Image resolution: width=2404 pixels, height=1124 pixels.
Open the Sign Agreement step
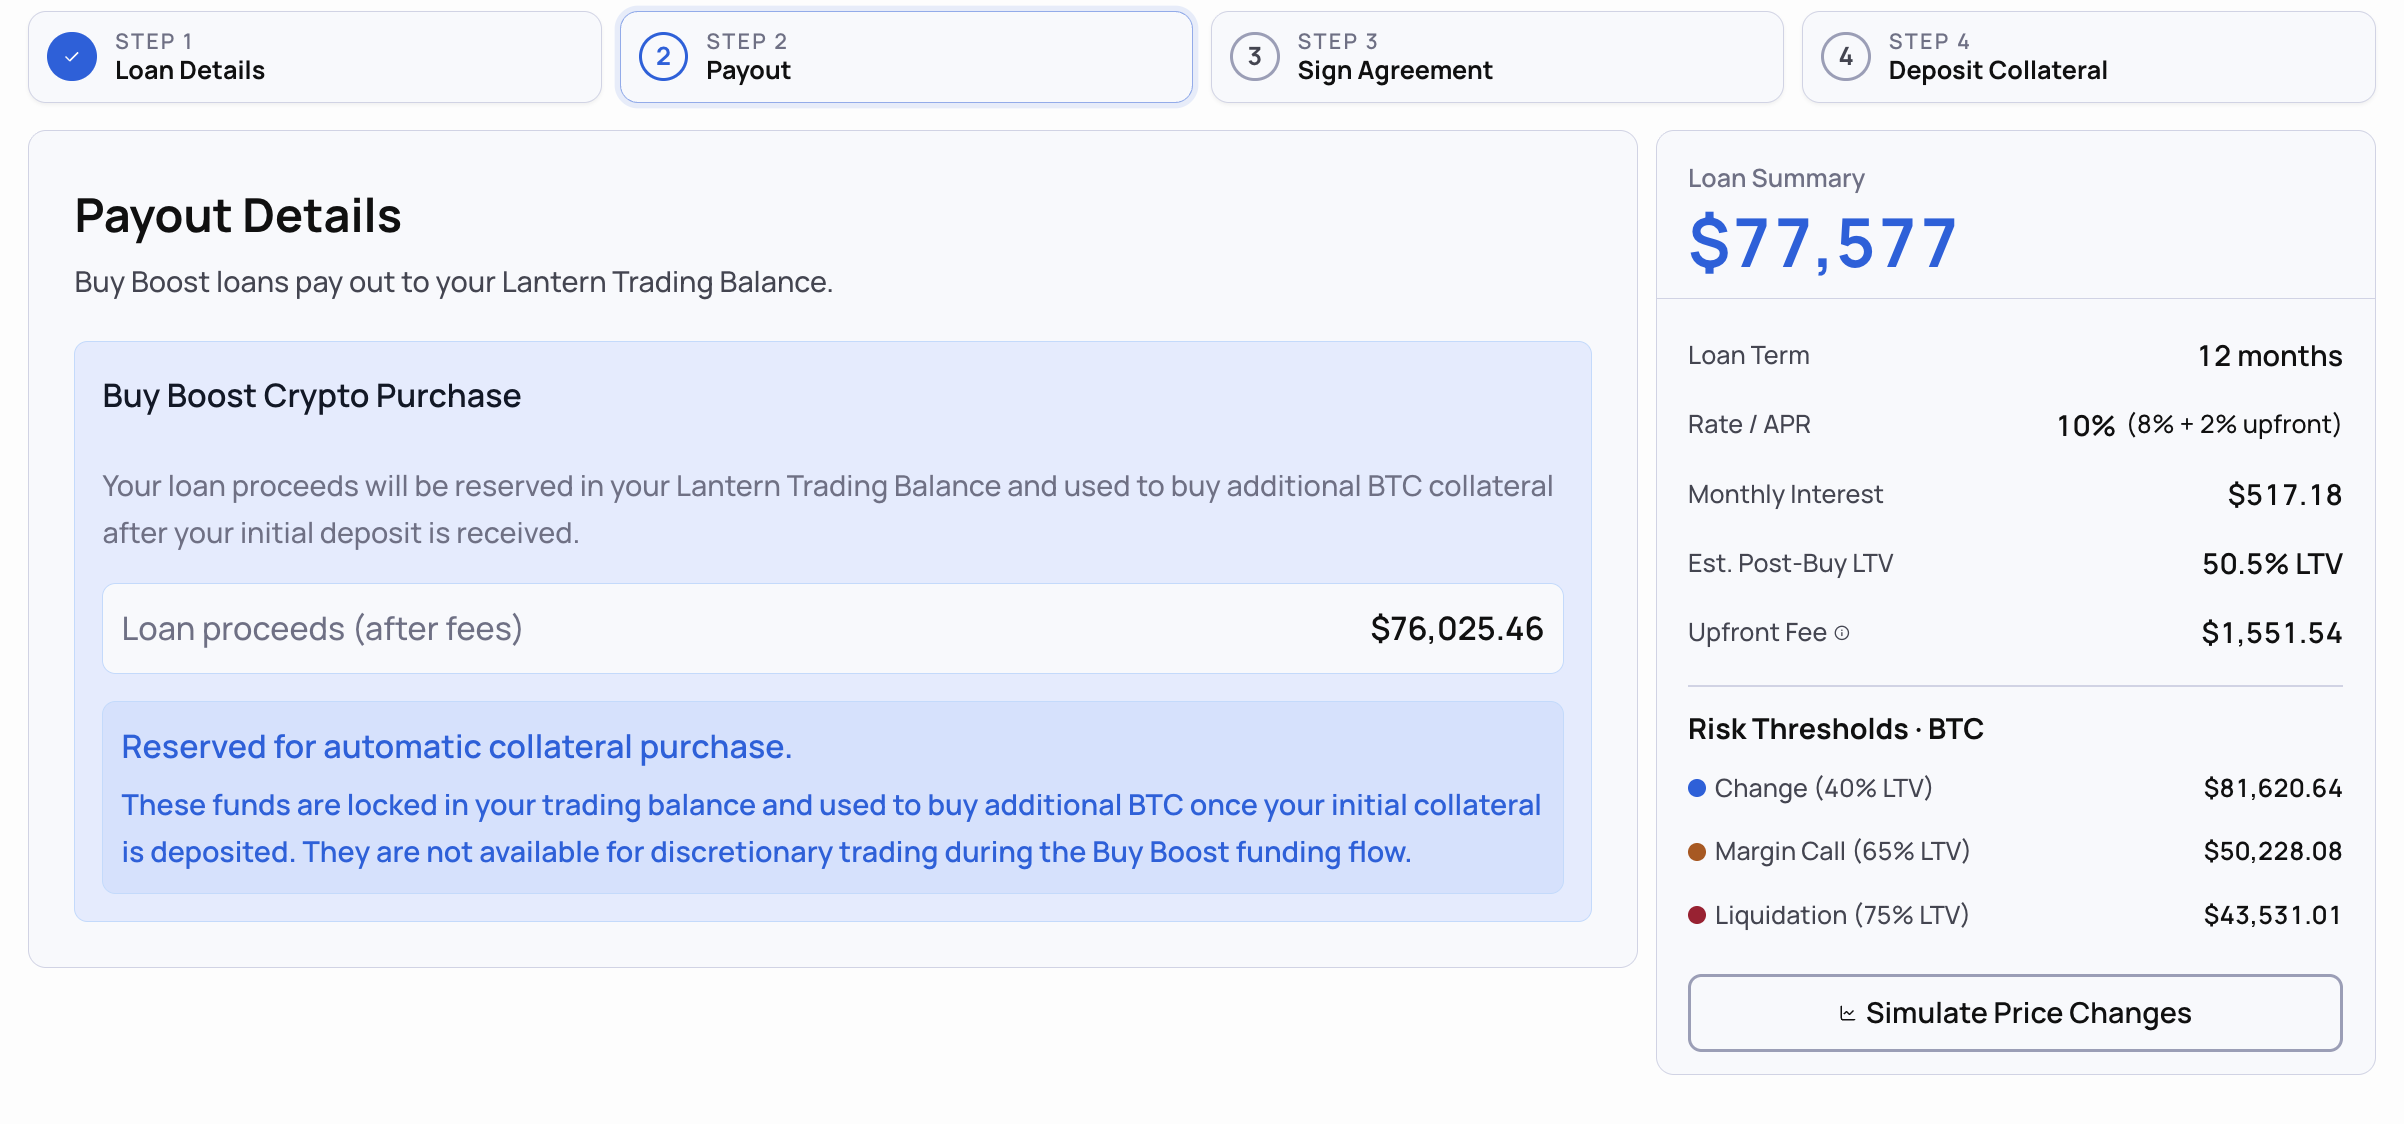(x=1497, y=57)
